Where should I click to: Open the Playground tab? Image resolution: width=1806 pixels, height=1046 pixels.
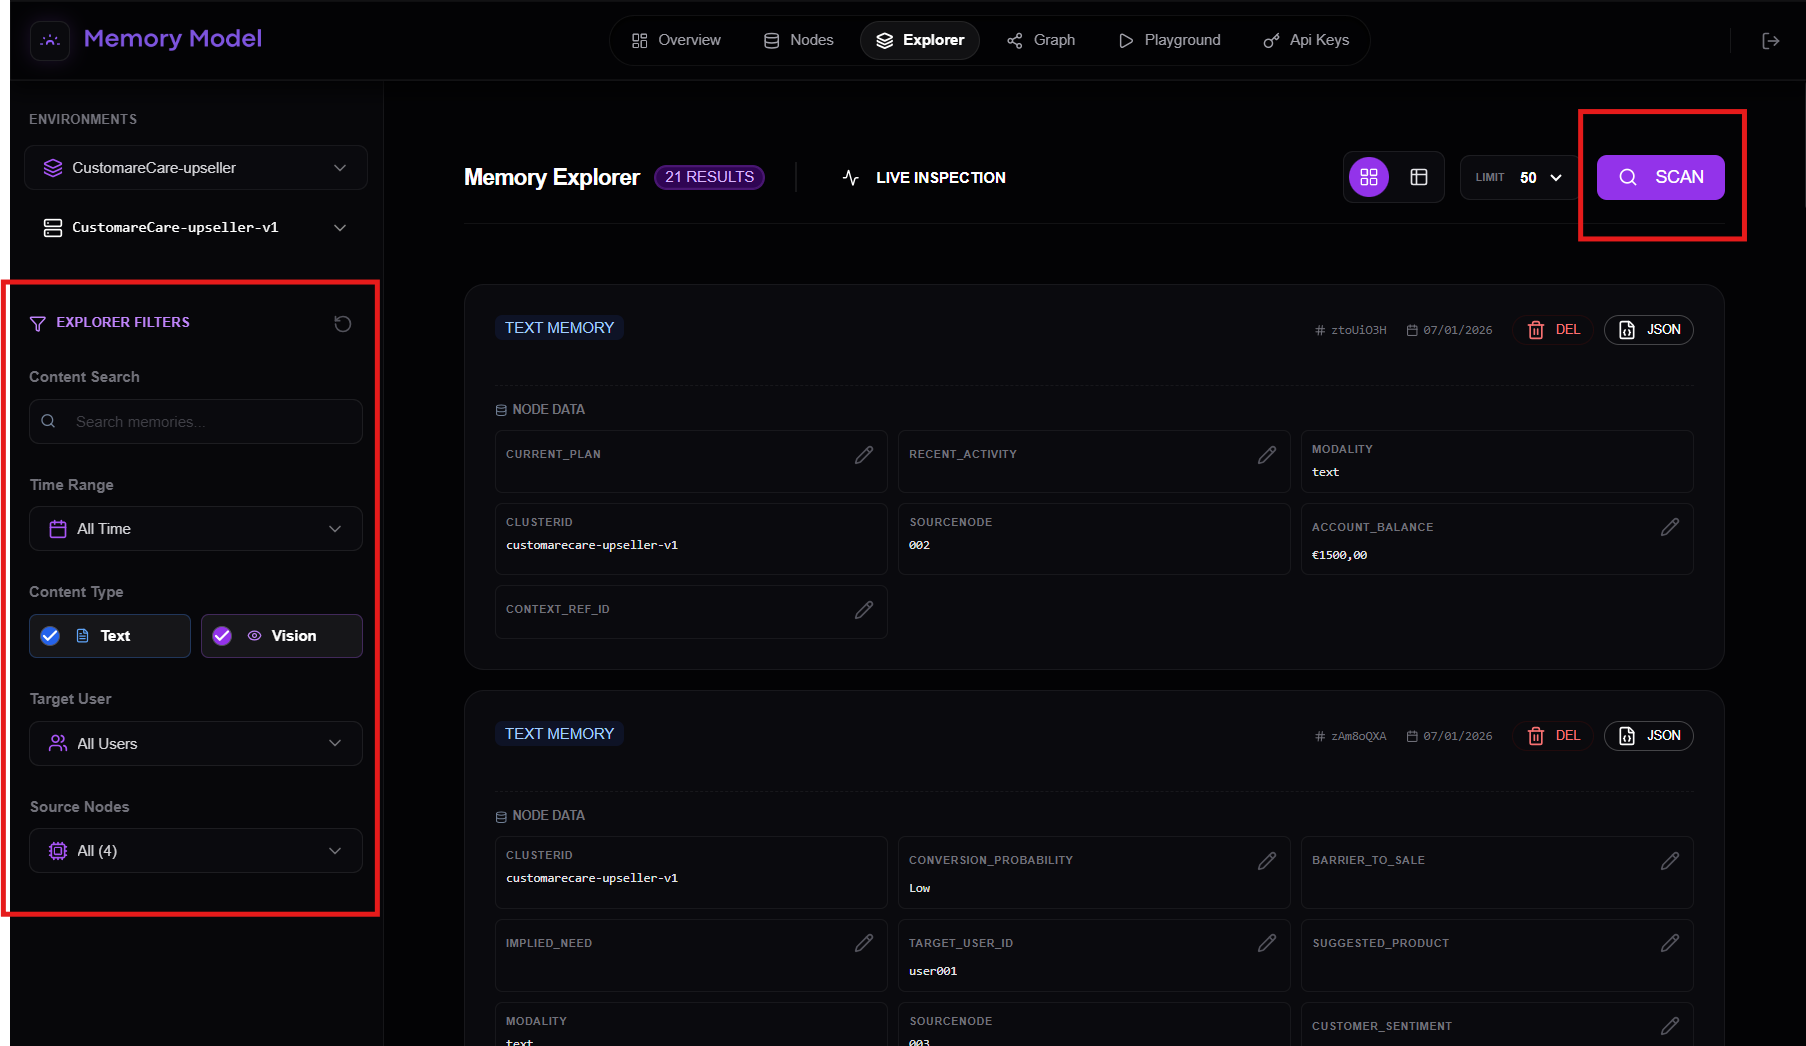pos(1169,40)
